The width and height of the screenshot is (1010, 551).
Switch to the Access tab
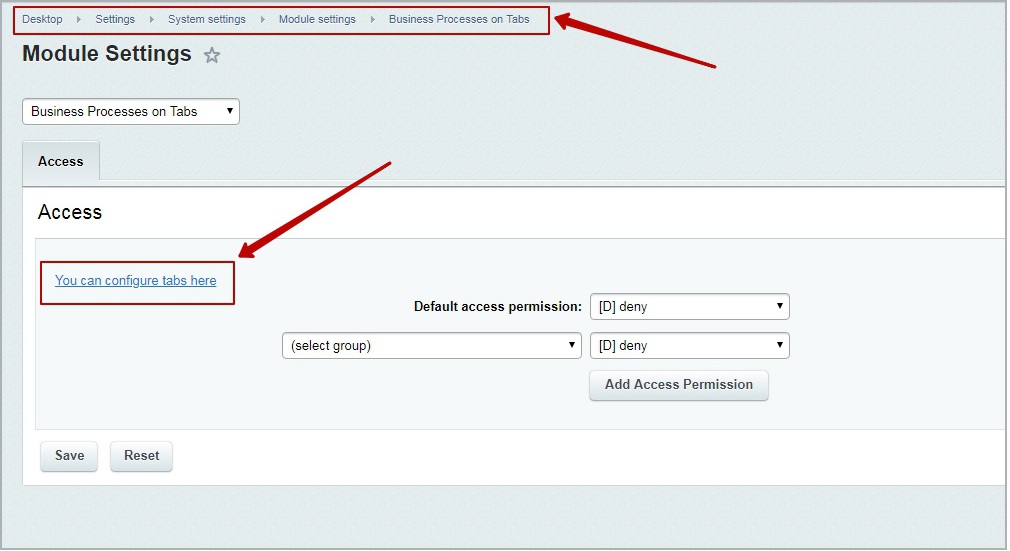tap(61, 161)
